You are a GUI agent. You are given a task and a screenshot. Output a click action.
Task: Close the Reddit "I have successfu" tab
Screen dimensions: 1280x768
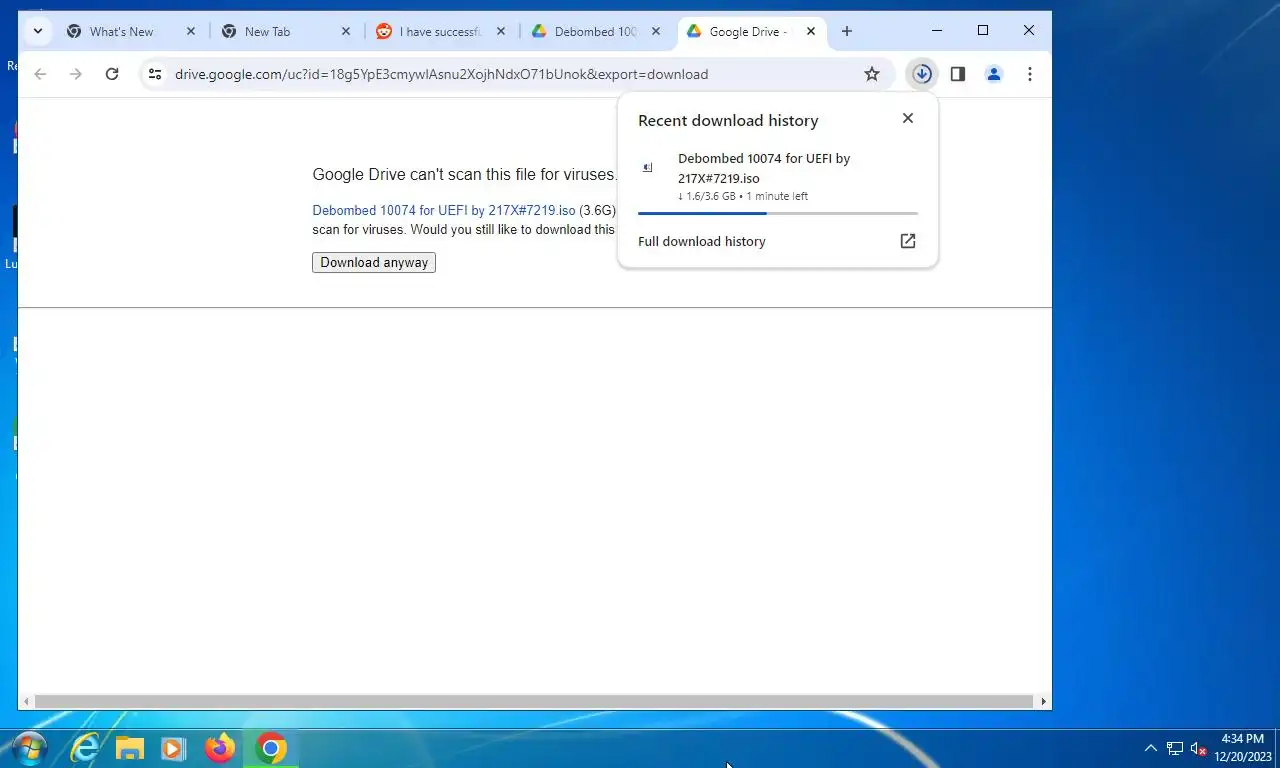click(x=501, y=31)
